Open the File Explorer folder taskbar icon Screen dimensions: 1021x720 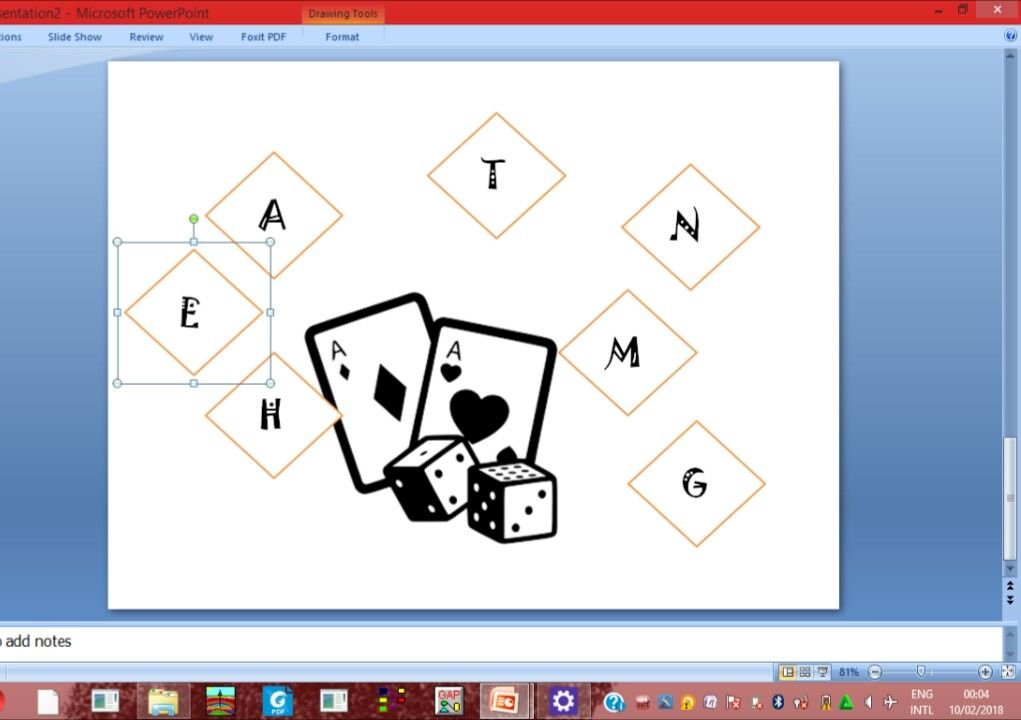coord(163,702)
